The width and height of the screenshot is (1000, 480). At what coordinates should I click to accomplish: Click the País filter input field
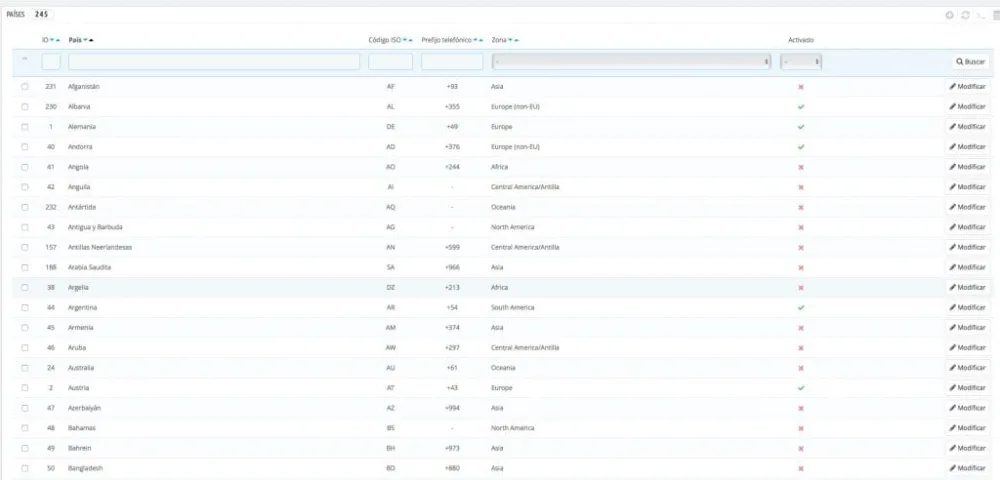[x=214, y=62]
